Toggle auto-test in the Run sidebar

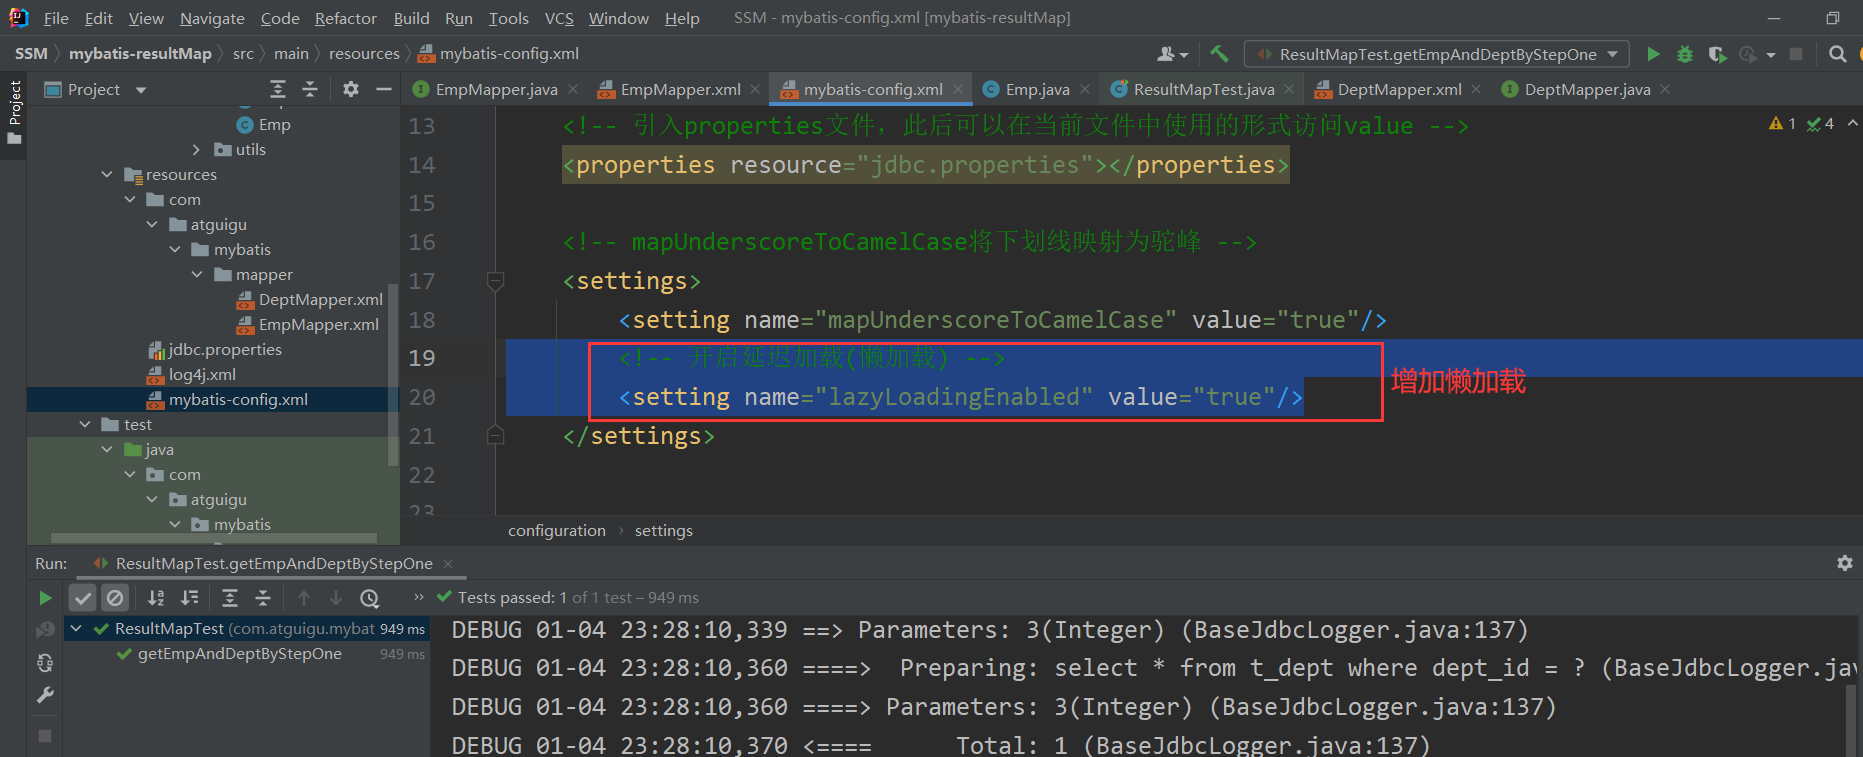45,662
